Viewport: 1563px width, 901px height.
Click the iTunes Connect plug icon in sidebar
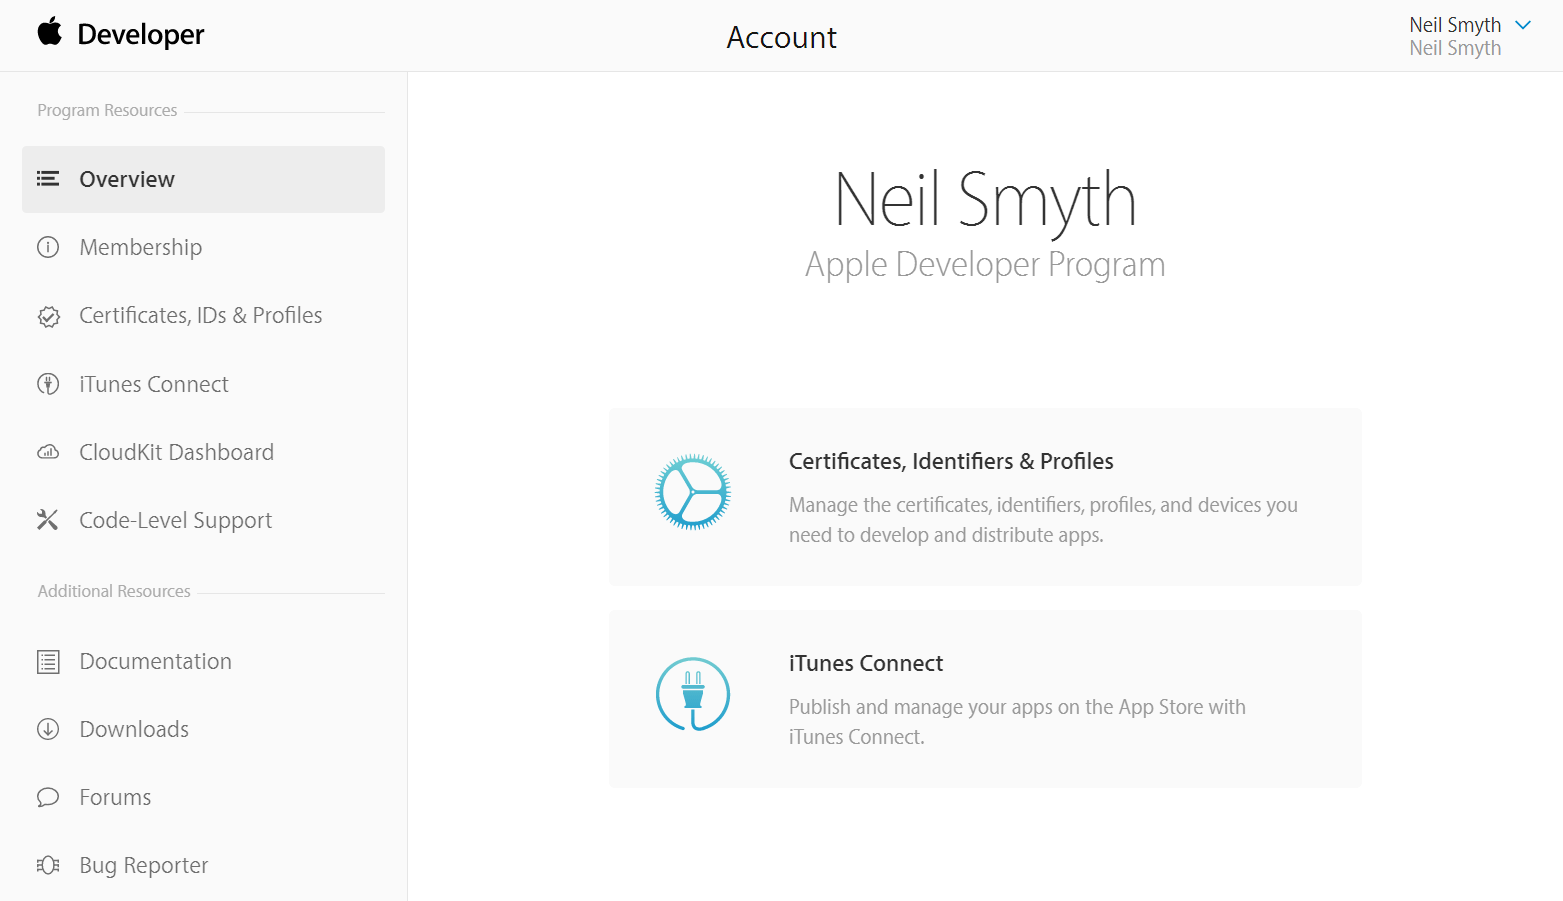(x=48, y=384)
